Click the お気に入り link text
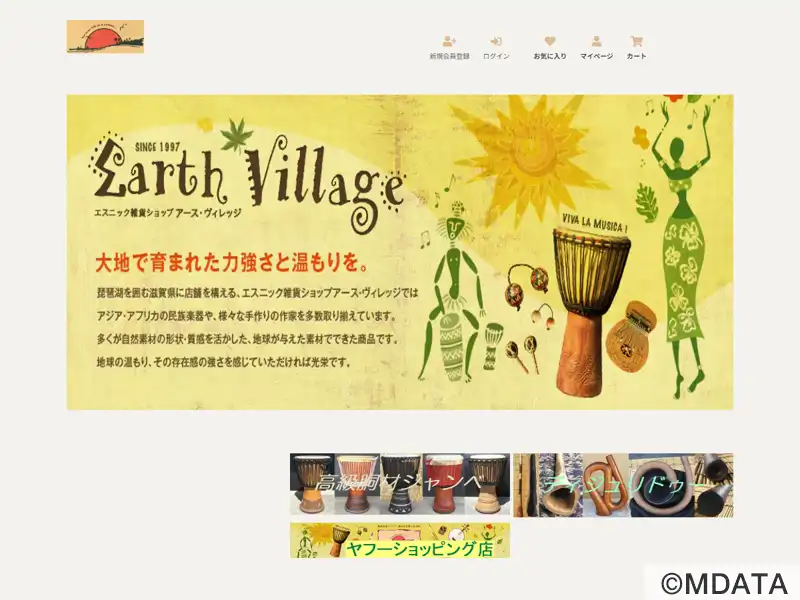This screenshot has width=800, height=600. tap(550, 56)
